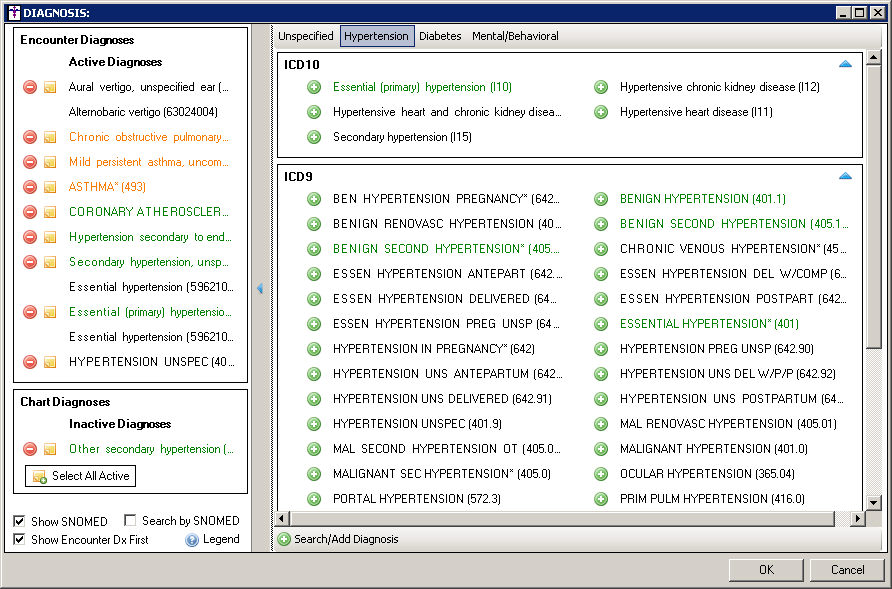Add Hypertensive heart disease (I11) via plus icon

(601, 112)
